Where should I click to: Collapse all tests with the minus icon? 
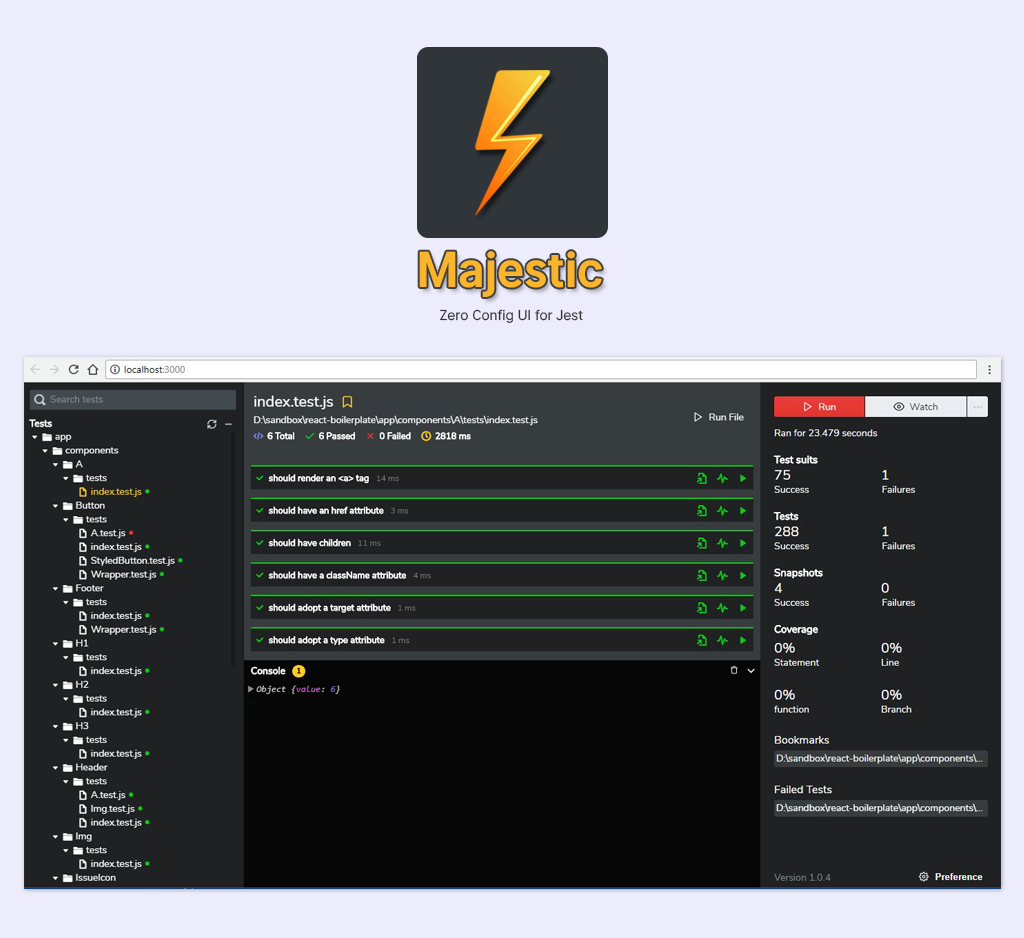point(229,424)
